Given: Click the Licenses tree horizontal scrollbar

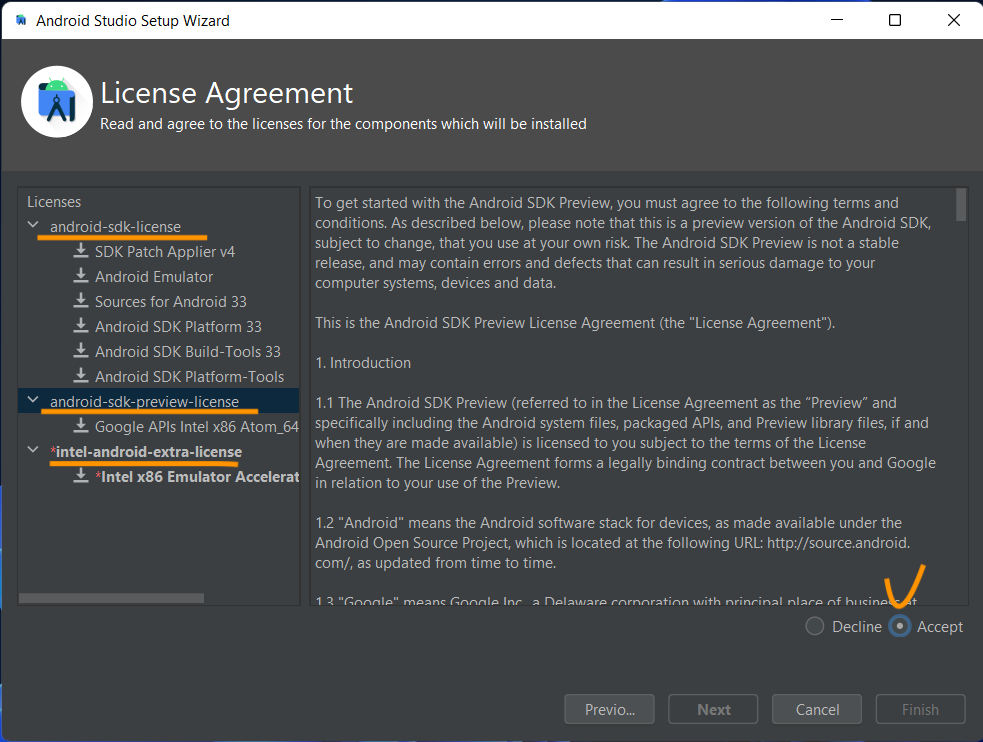Looking at the screenshot, I should pyautogui.click(x=111, y=598).
